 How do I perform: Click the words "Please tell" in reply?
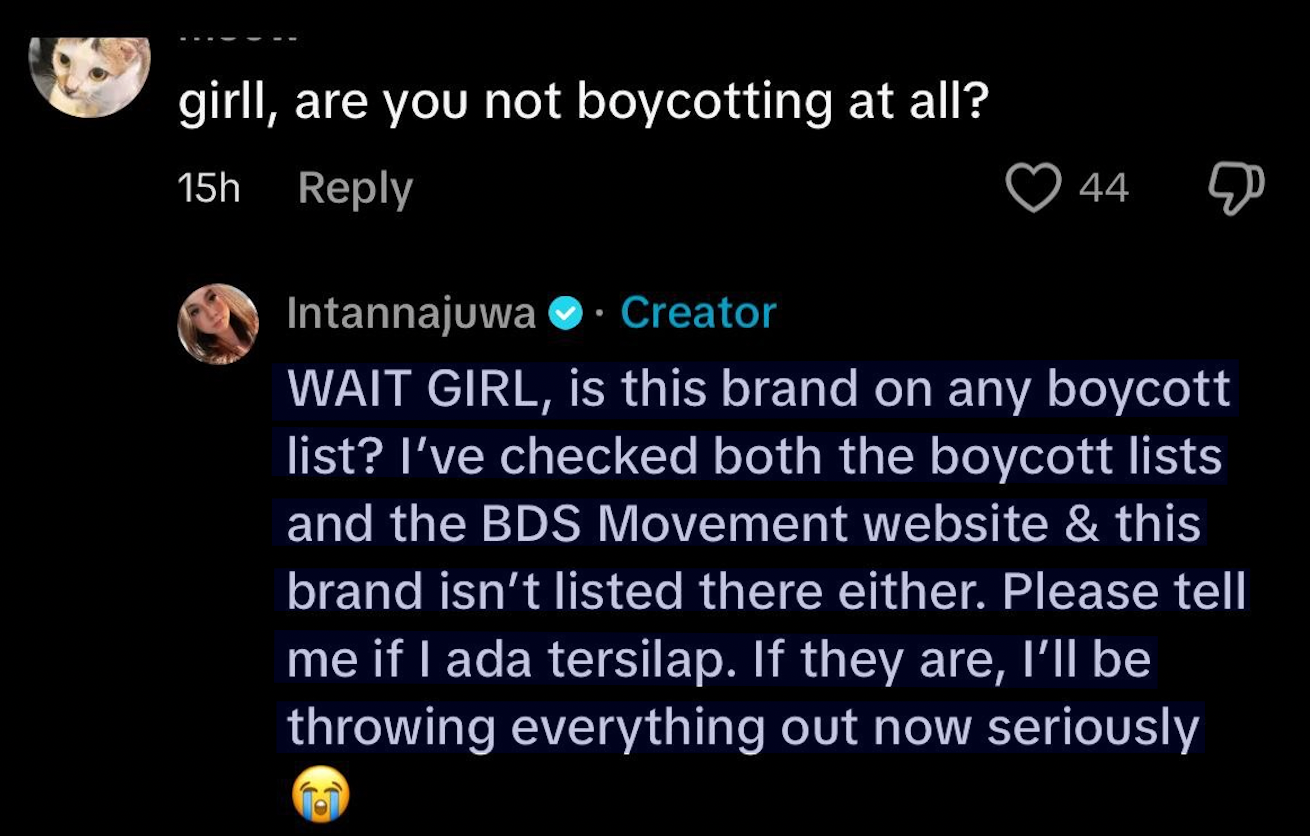[1123, 593]
